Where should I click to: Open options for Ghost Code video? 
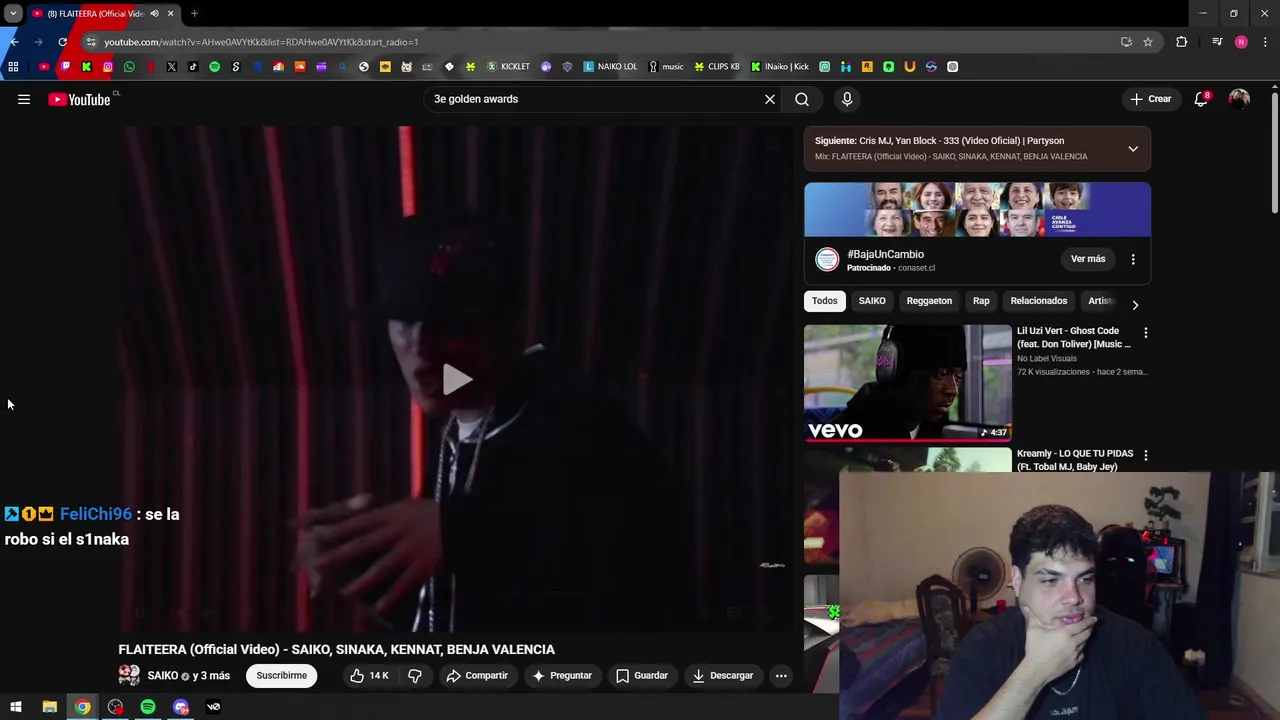[x=1146, y=332]
